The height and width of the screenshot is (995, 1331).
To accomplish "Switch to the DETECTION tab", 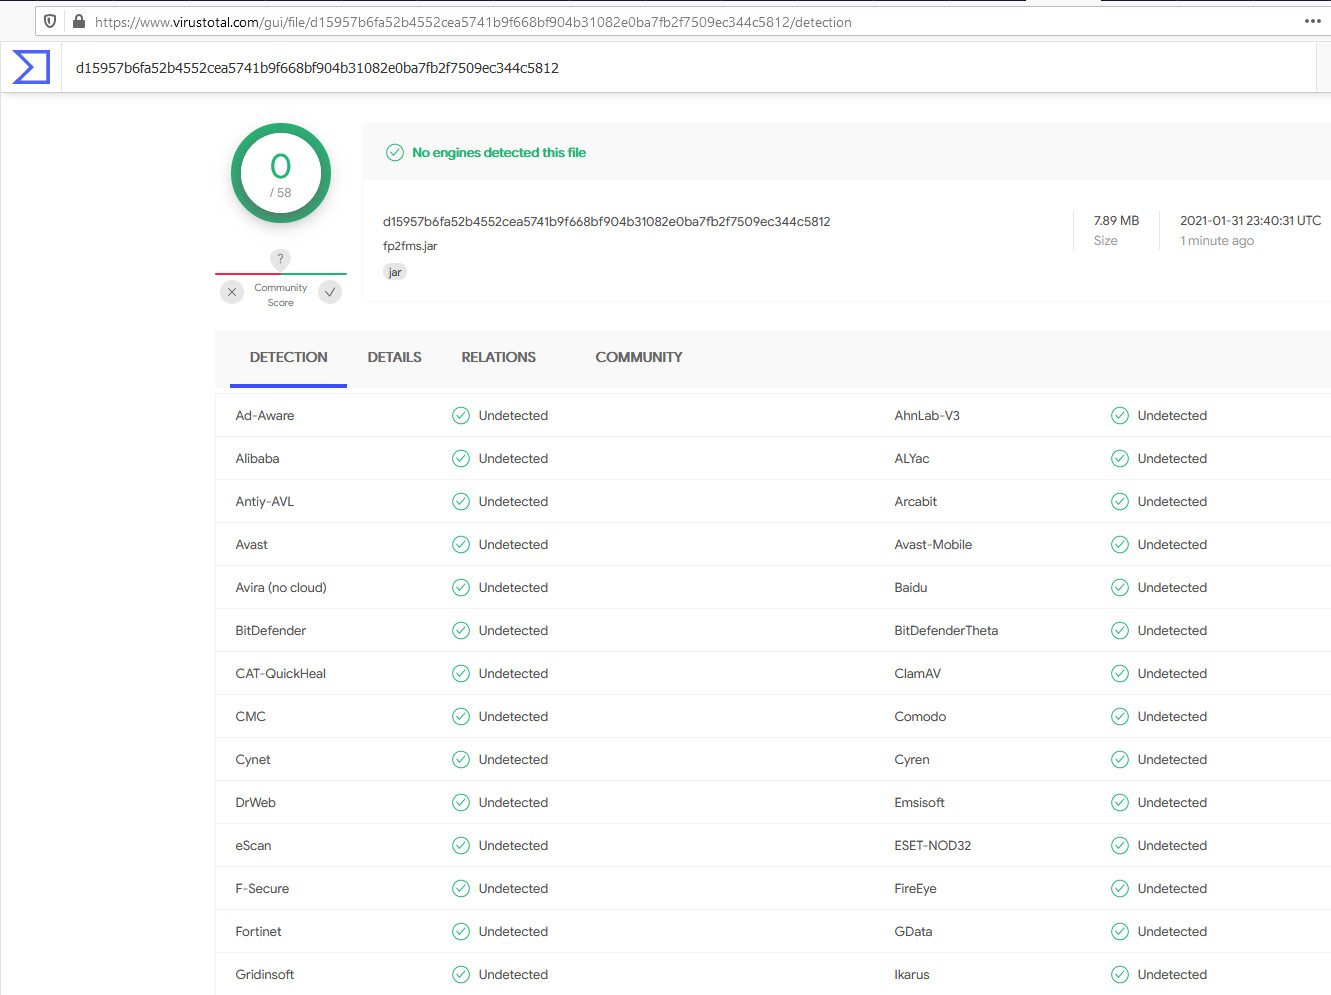I will [x=288, y=357].
